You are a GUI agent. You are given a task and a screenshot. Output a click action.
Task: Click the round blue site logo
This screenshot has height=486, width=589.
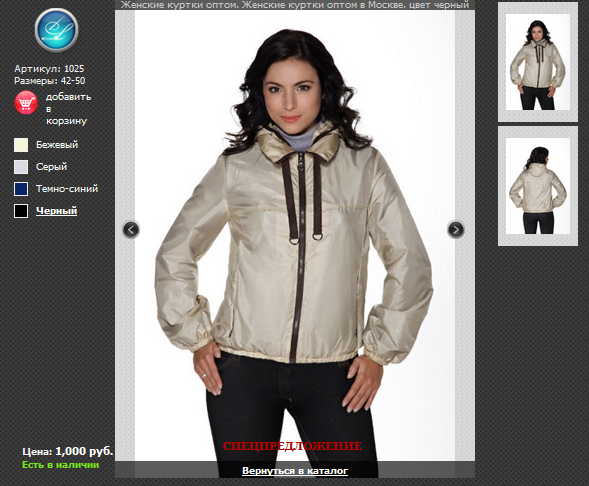point(56,30)
